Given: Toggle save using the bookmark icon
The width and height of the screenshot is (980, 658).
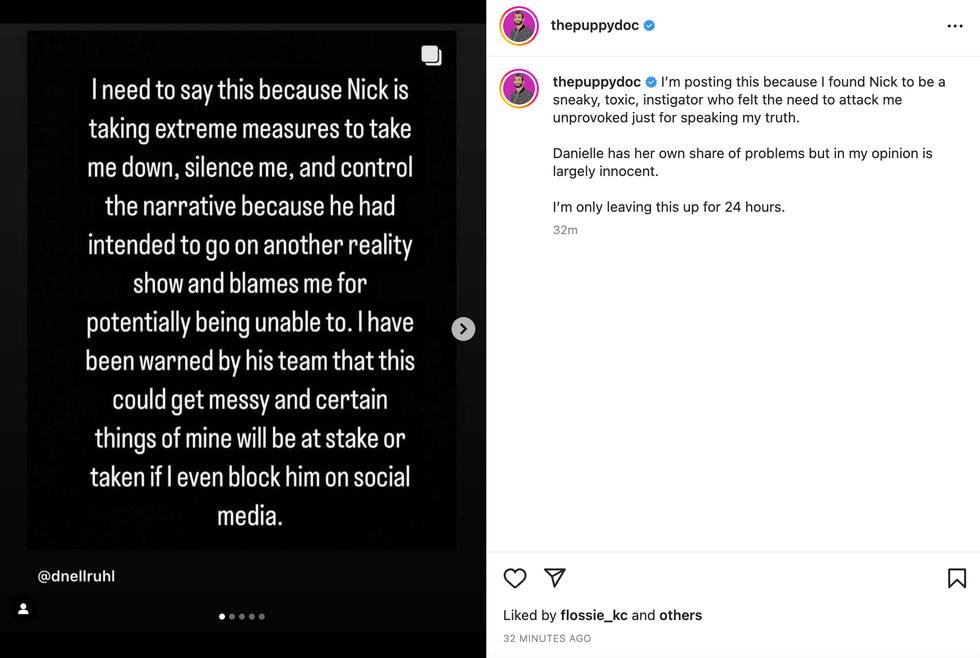Looking at the screenshot, I should pyautogui.click(x=956, y=578).
